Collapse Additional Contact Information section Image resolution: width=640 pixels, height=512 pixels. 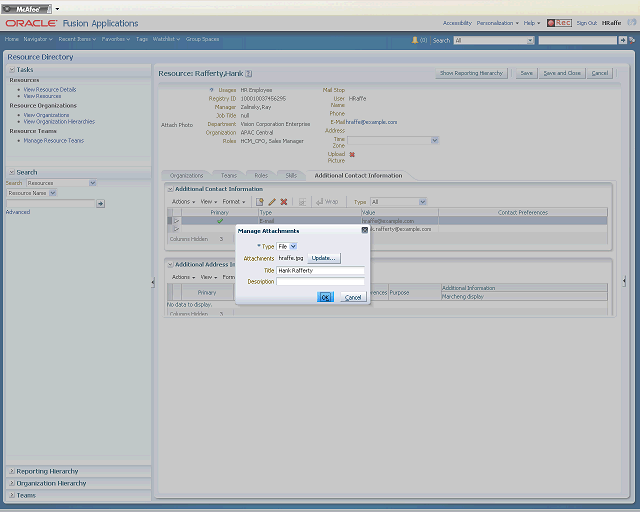170,189
